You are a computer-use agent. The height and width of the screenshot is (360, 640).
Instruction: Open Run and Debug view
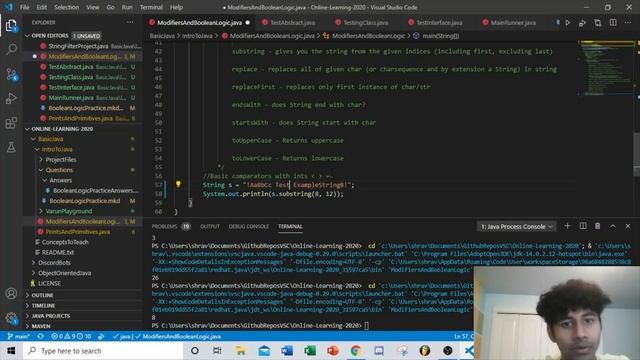point(11,98)
